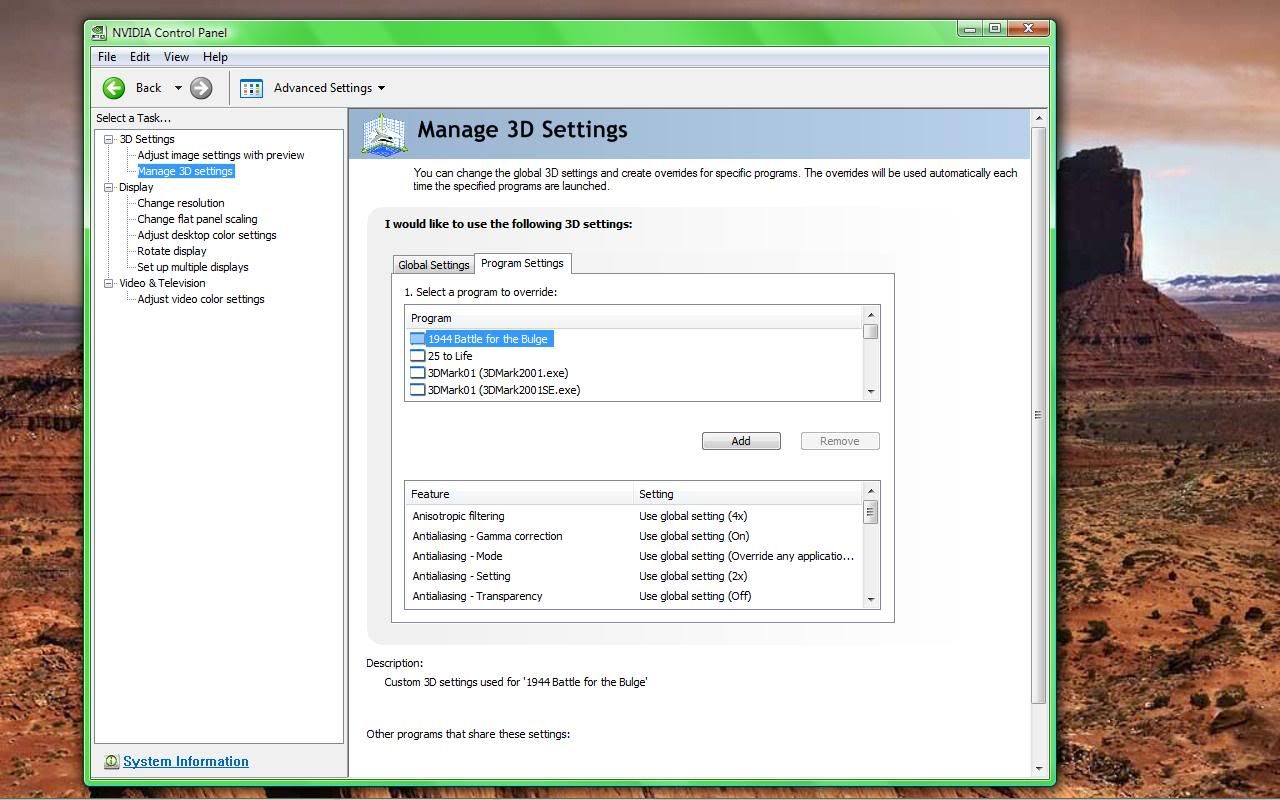The image size is (1280, 800).
Task: Click the Setting column header
Action: pos(748,494)
